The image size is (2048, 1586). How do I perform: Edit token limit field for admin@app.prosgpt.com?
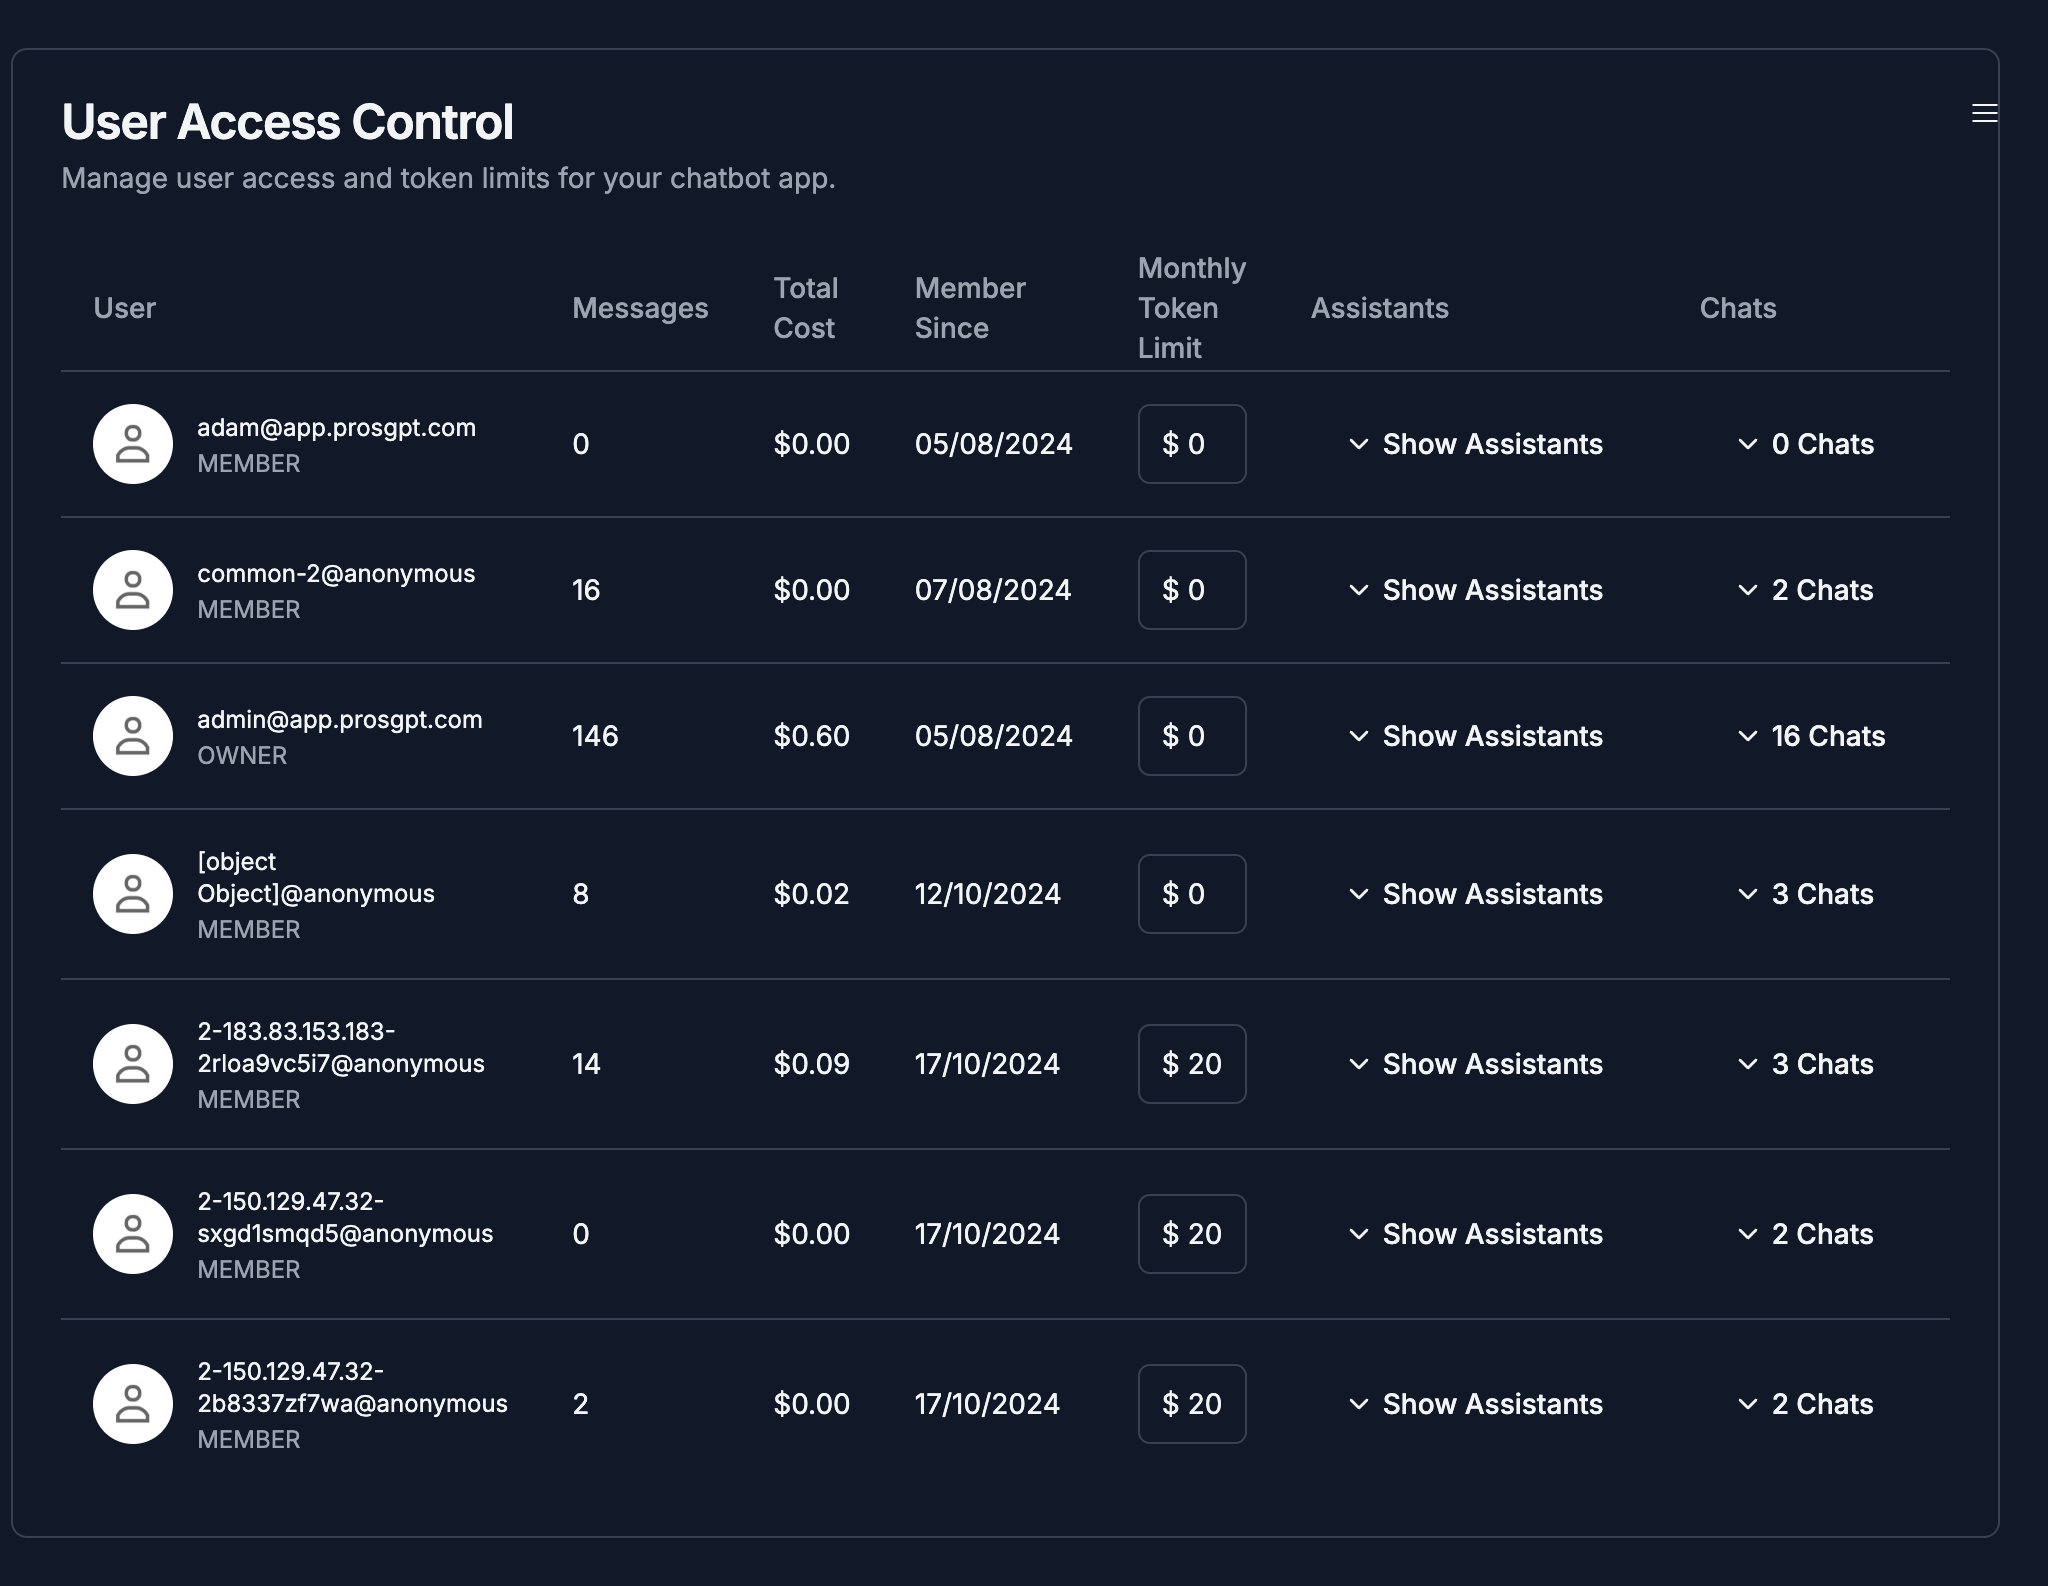1192,736
